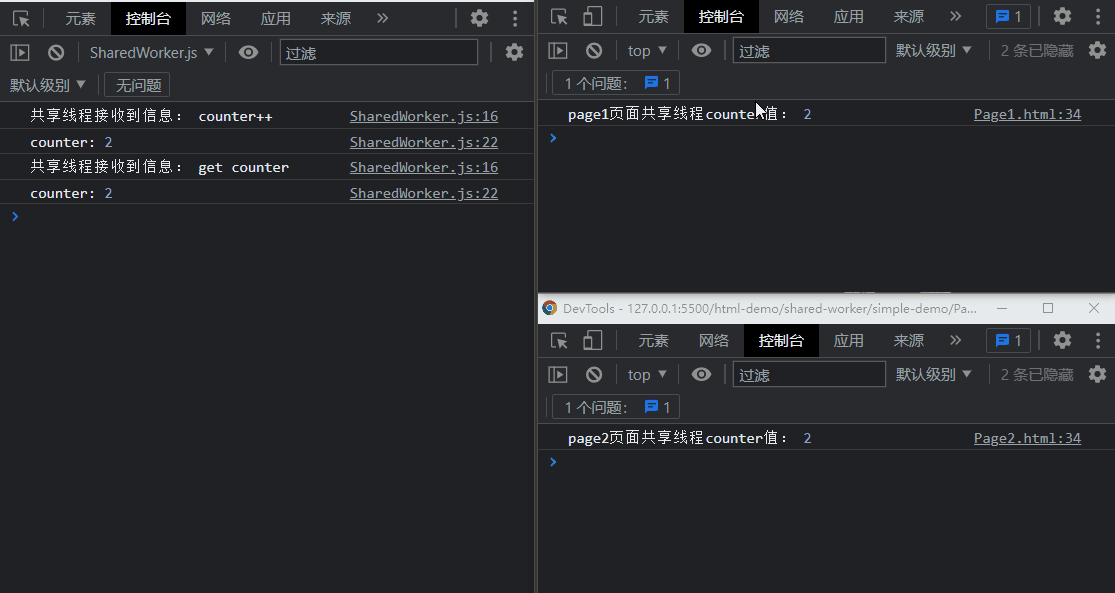Switch to the 应用 tab in the top-right panel
The height and width of the screenshot is (593, 1115).
point(848,17)
